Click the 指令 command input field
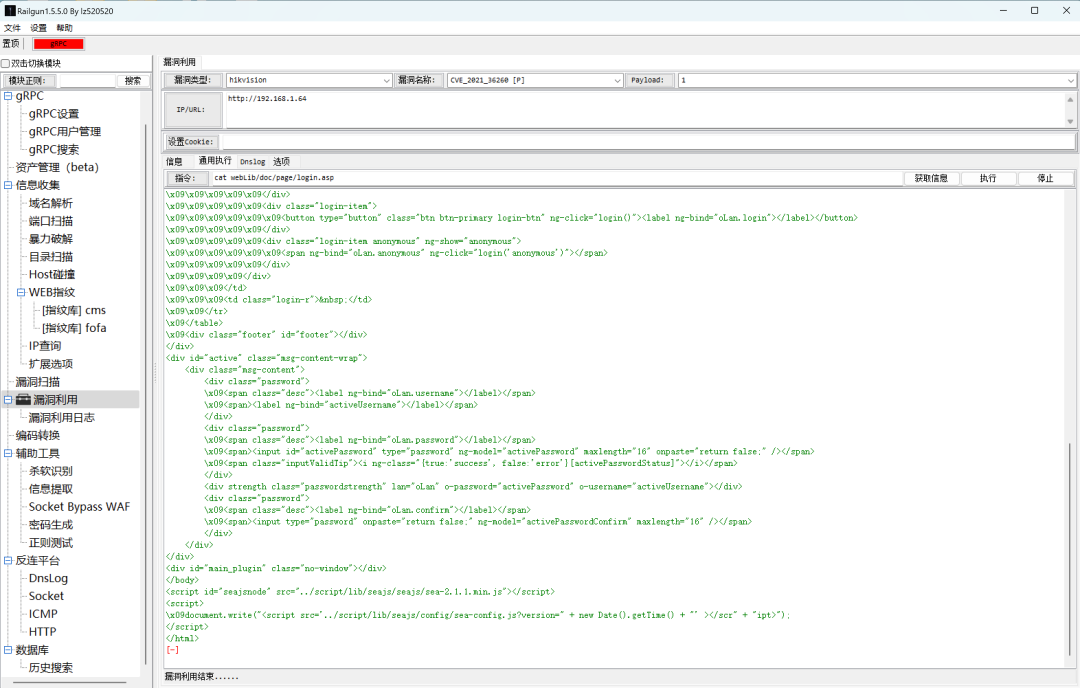 556,178
